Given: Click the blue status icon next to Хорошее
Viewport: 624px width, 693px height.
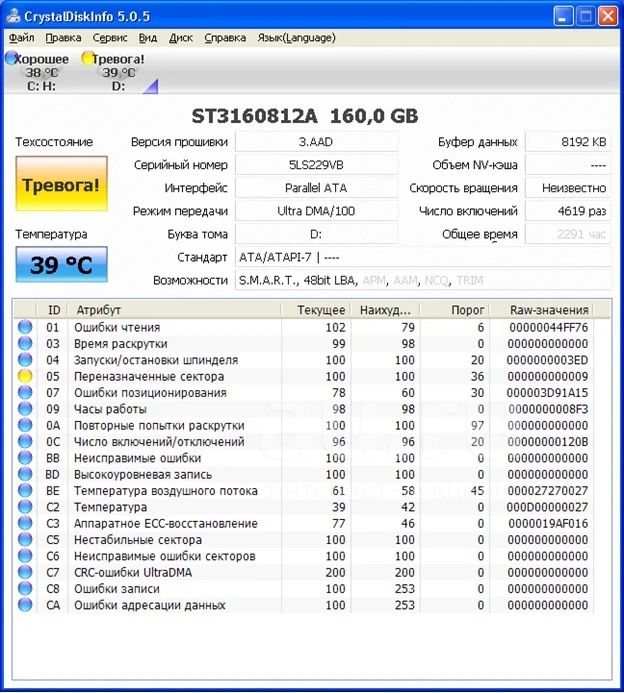Looking at the screenshot, I should [11, 58].
